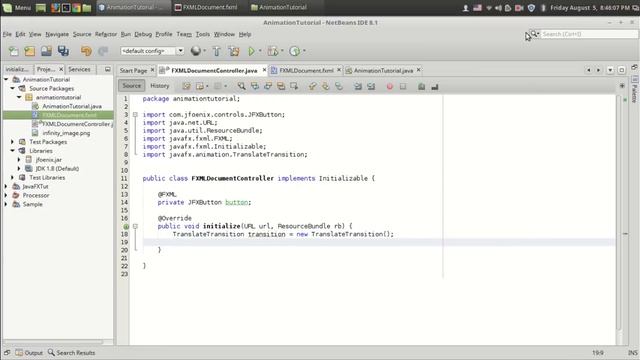The image size is (640, 360).
Task: Run the project with green play icon
Action: [251, 51]
